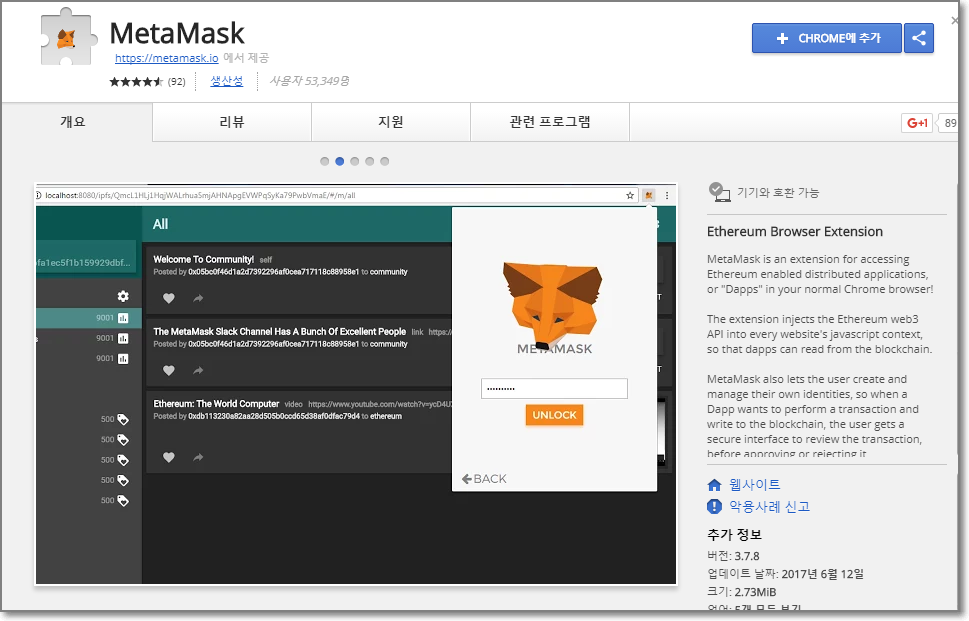Click the CHROME에 추가 button
Screen dimensions: 969x621
pos(827,38)
